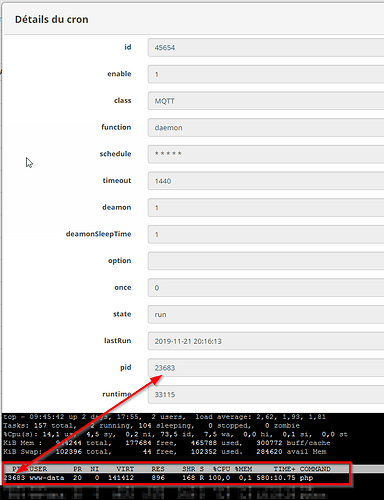The width and height of the screenshot is (384, 500).
Task: Click the class field containing MQTT
Action: click(266, 101)
